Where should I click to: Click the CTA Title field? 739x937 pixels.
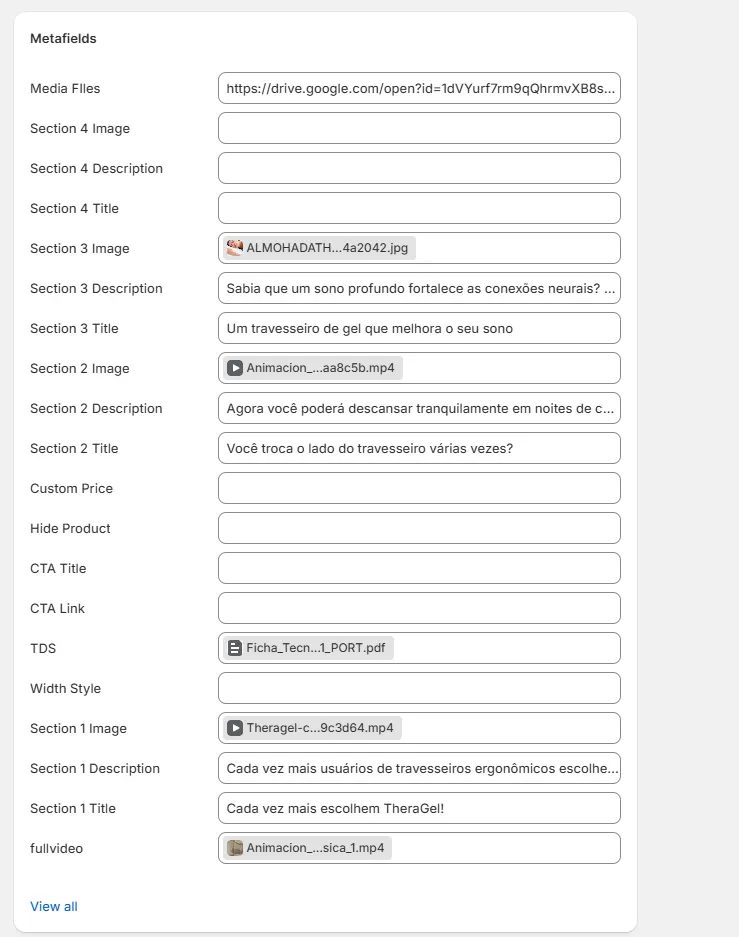(x=419, y=568)
